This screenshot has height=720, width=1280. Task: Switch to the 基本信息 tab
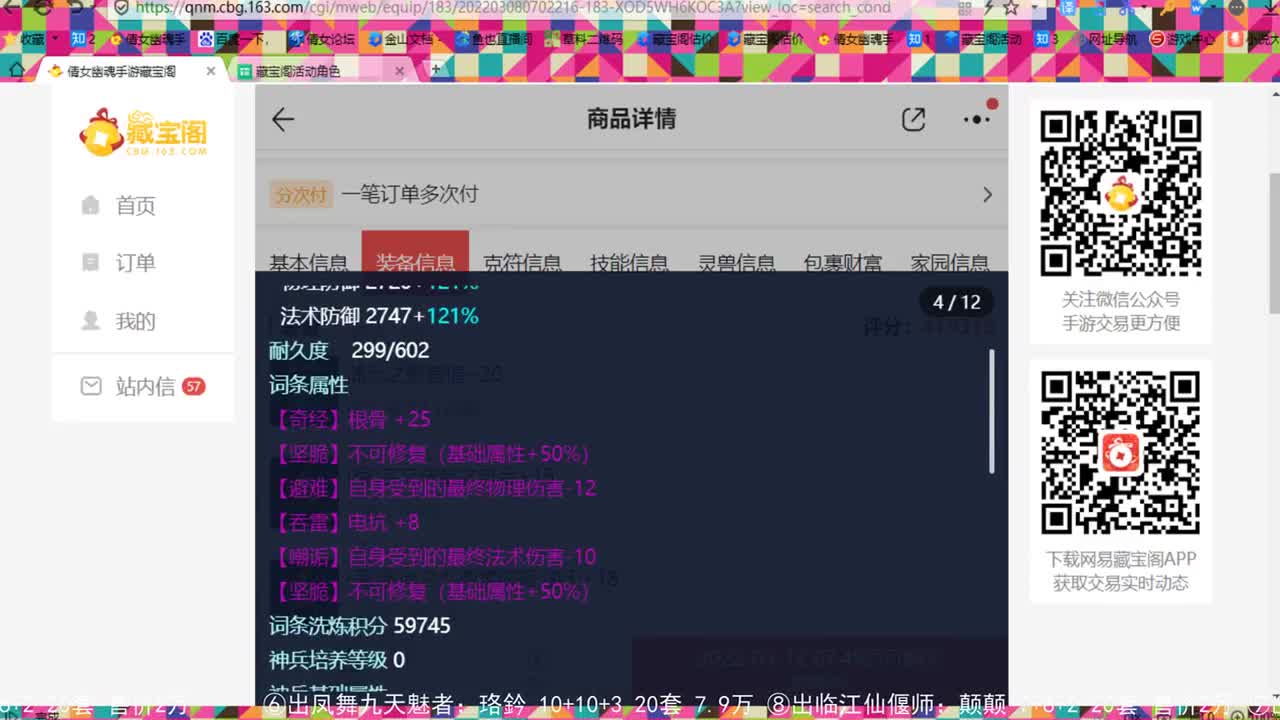(x=308, y=263)
